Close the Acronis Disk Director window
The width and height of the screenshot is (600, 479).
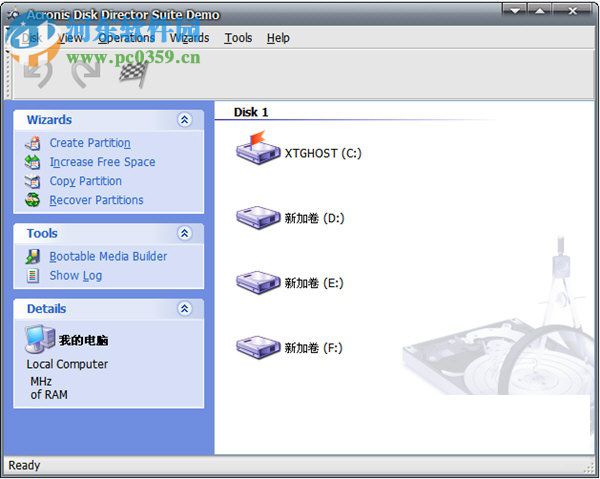(x=573, y=10)
